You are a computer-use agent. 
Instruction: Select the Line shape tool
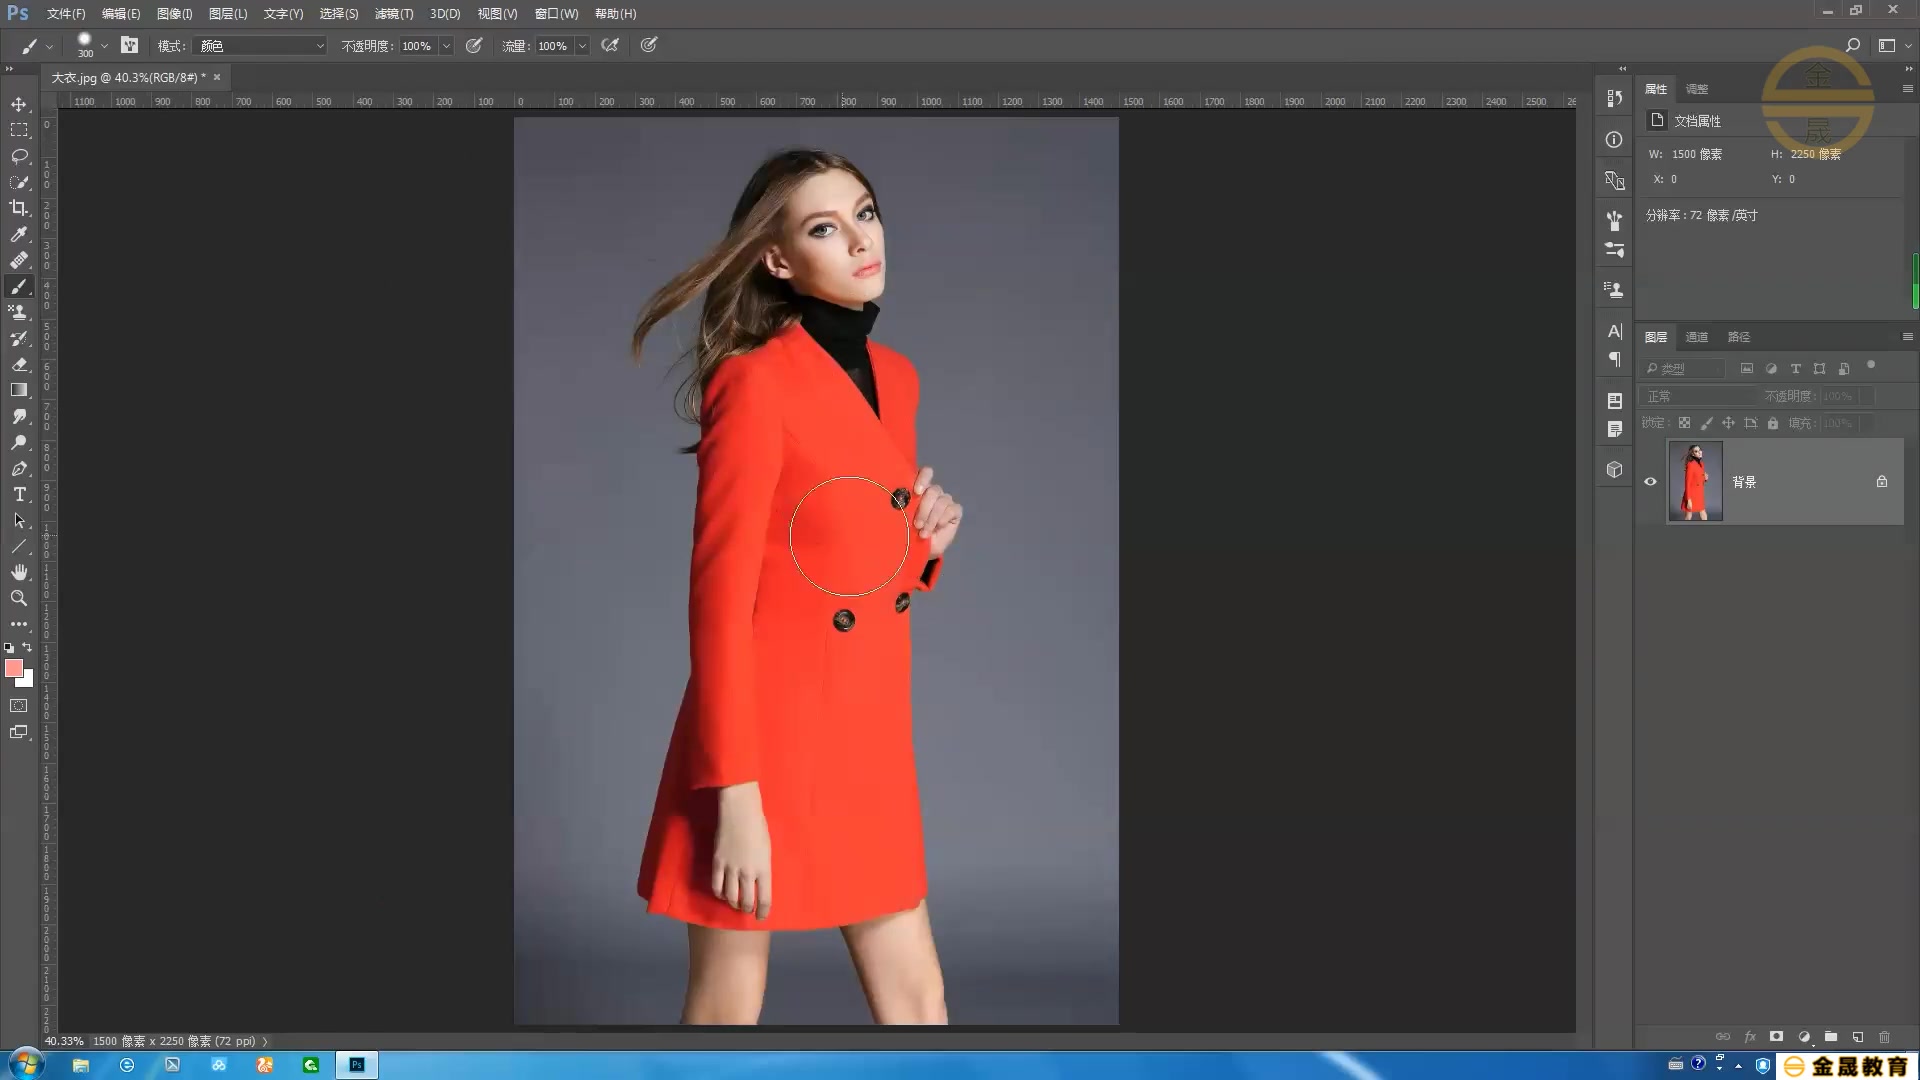pyautogui.click(x=19, y=546)
